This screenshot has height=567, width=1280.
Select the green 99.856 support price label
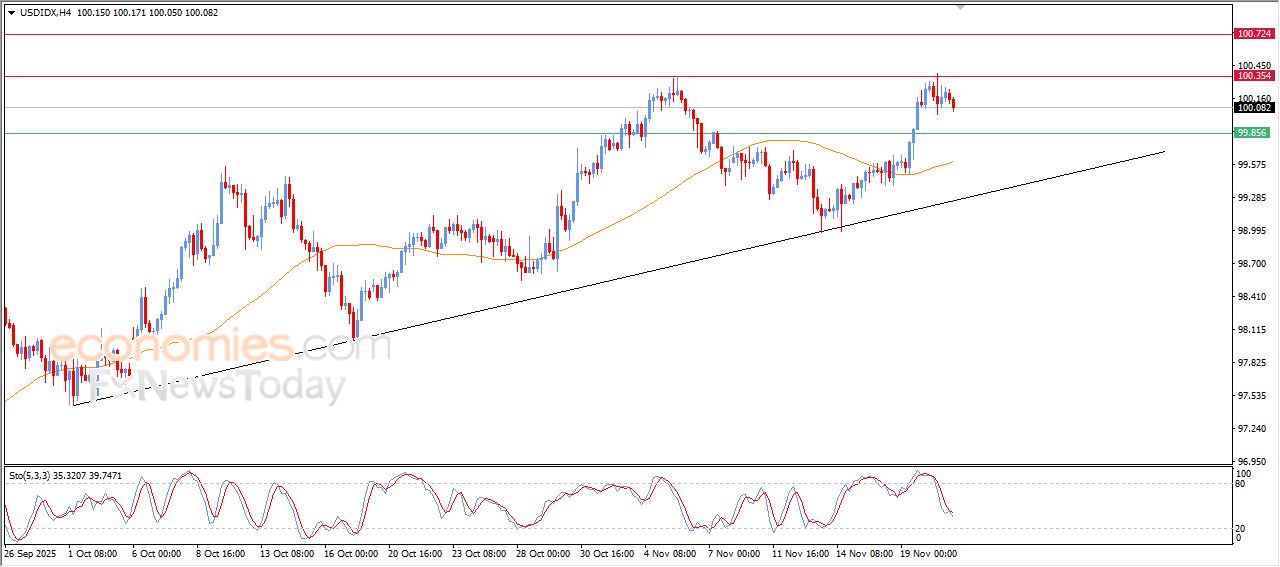tap(1252, 133)
